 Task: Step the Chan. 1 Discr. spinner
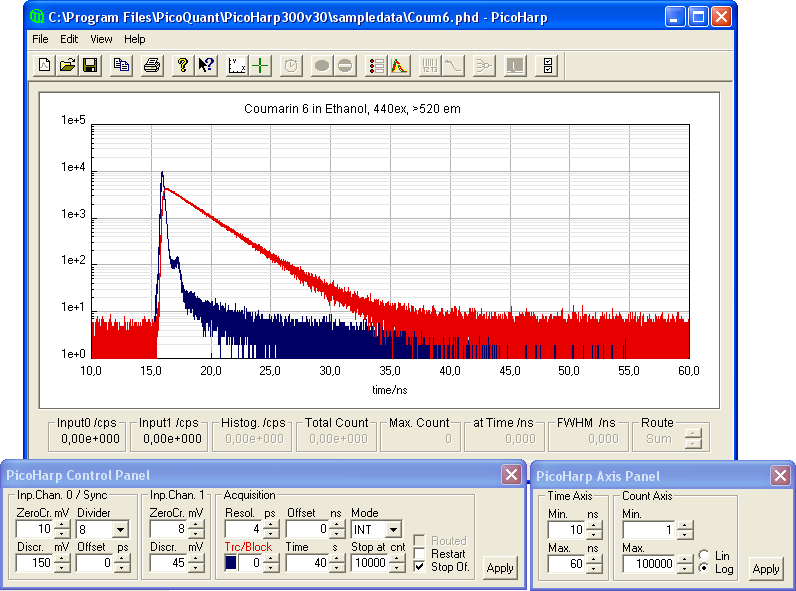coord(195,563)
